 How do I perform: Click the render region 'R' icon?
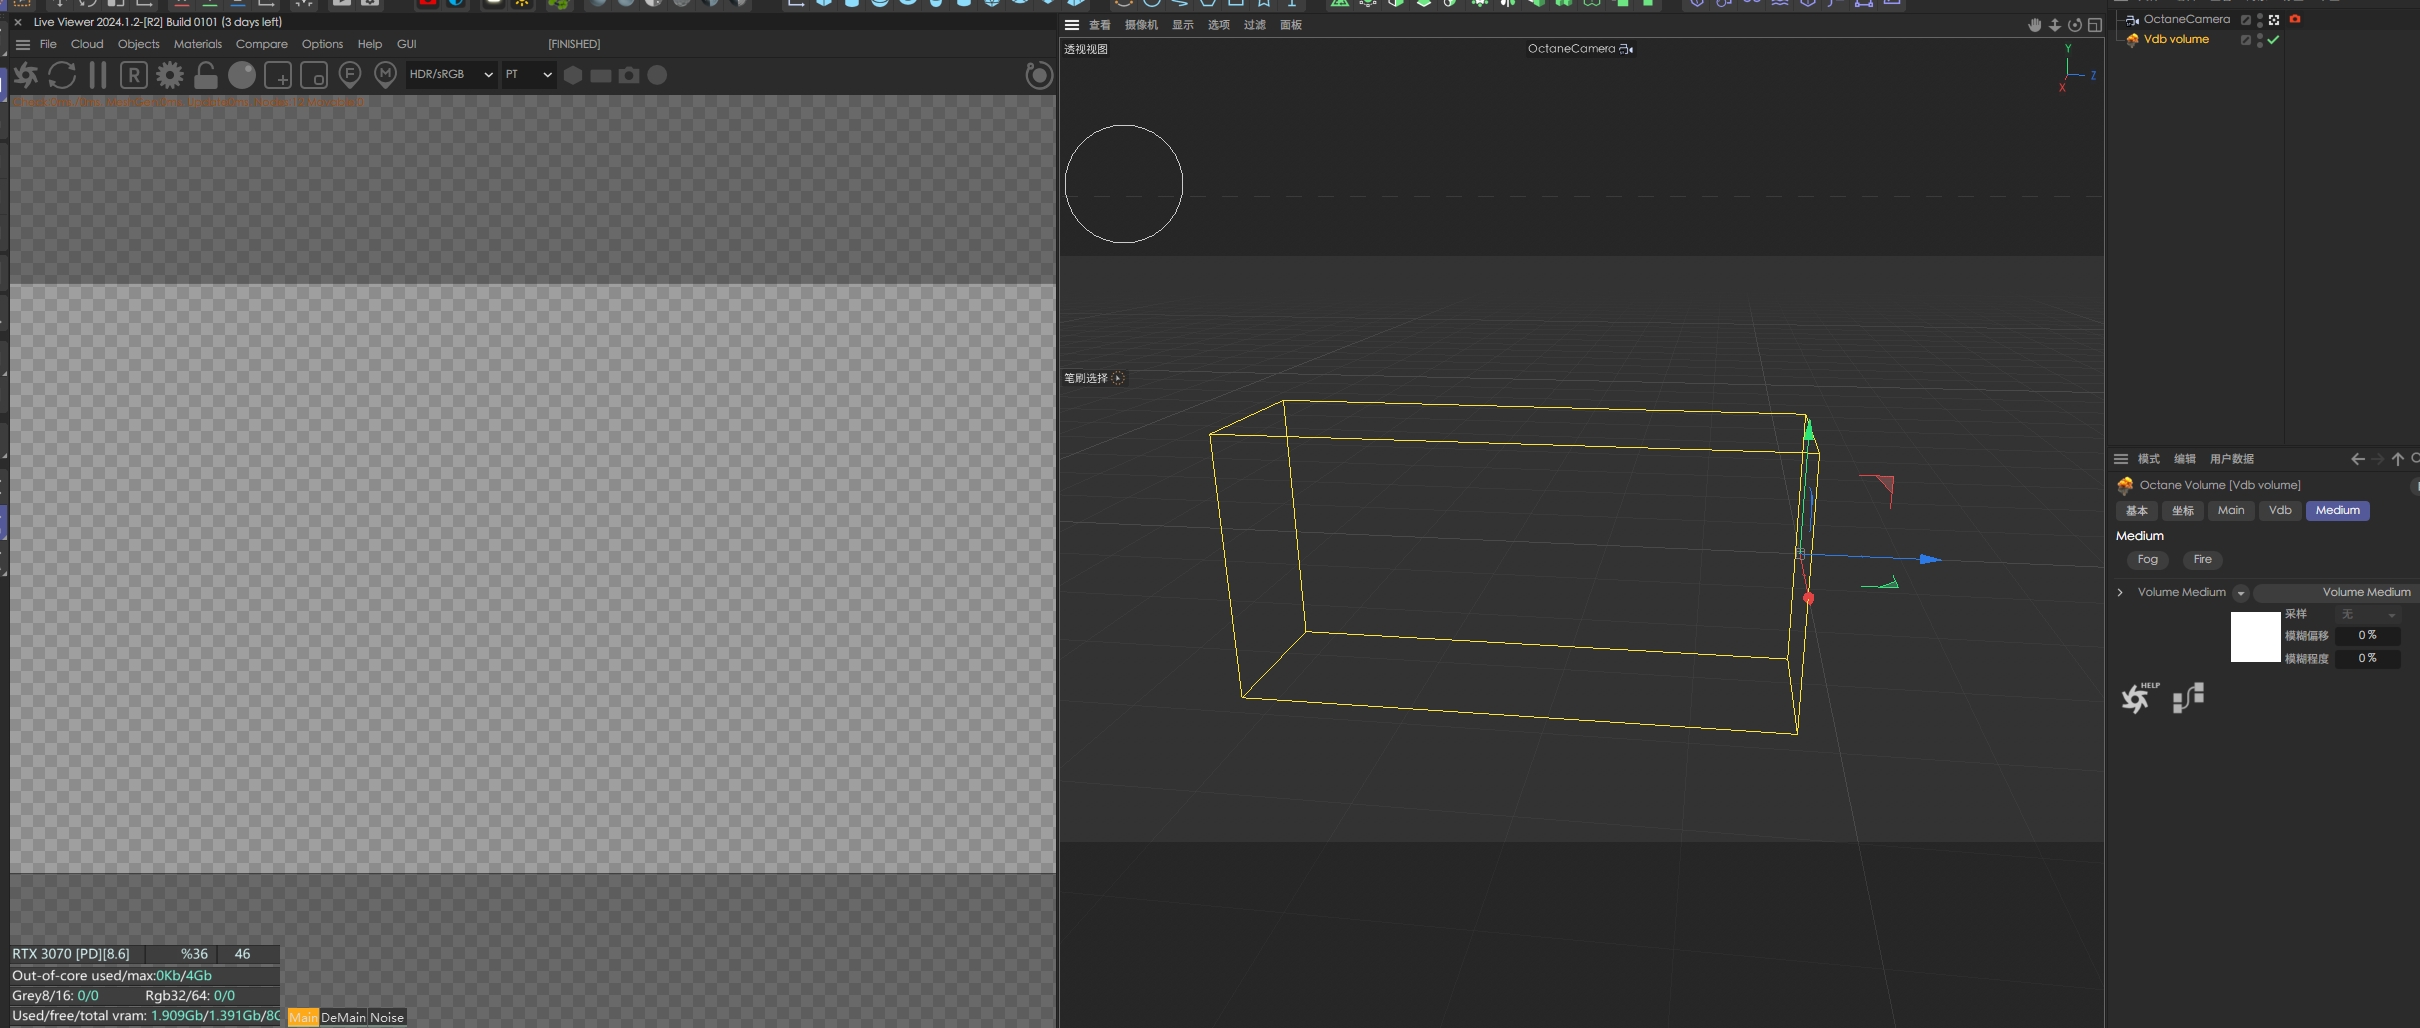point(134,75)
